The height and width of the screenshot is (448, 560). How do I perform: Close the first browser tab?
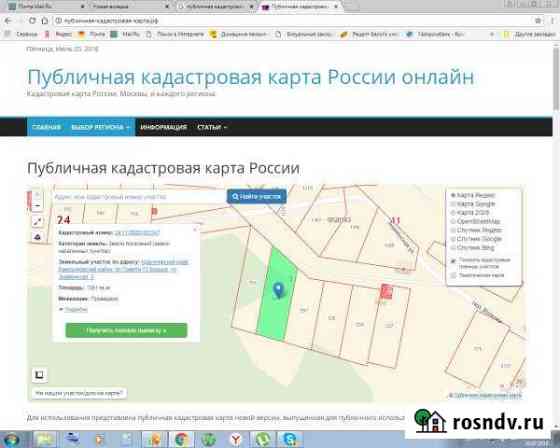82,6
